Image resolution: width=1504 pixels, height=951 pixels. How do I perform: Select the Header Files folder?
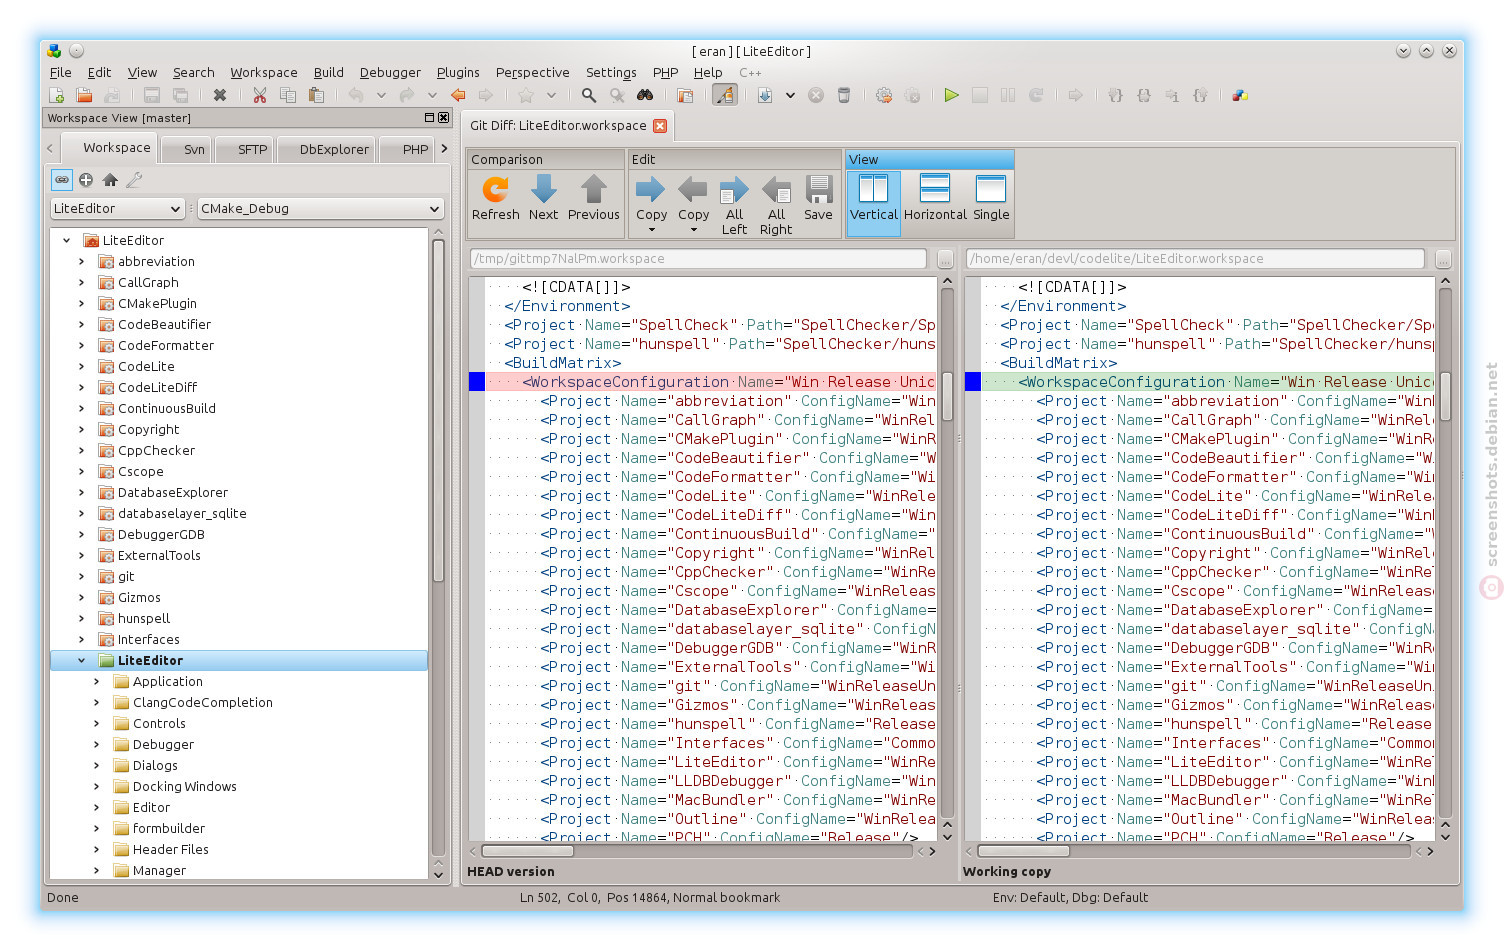click(170, 850)
